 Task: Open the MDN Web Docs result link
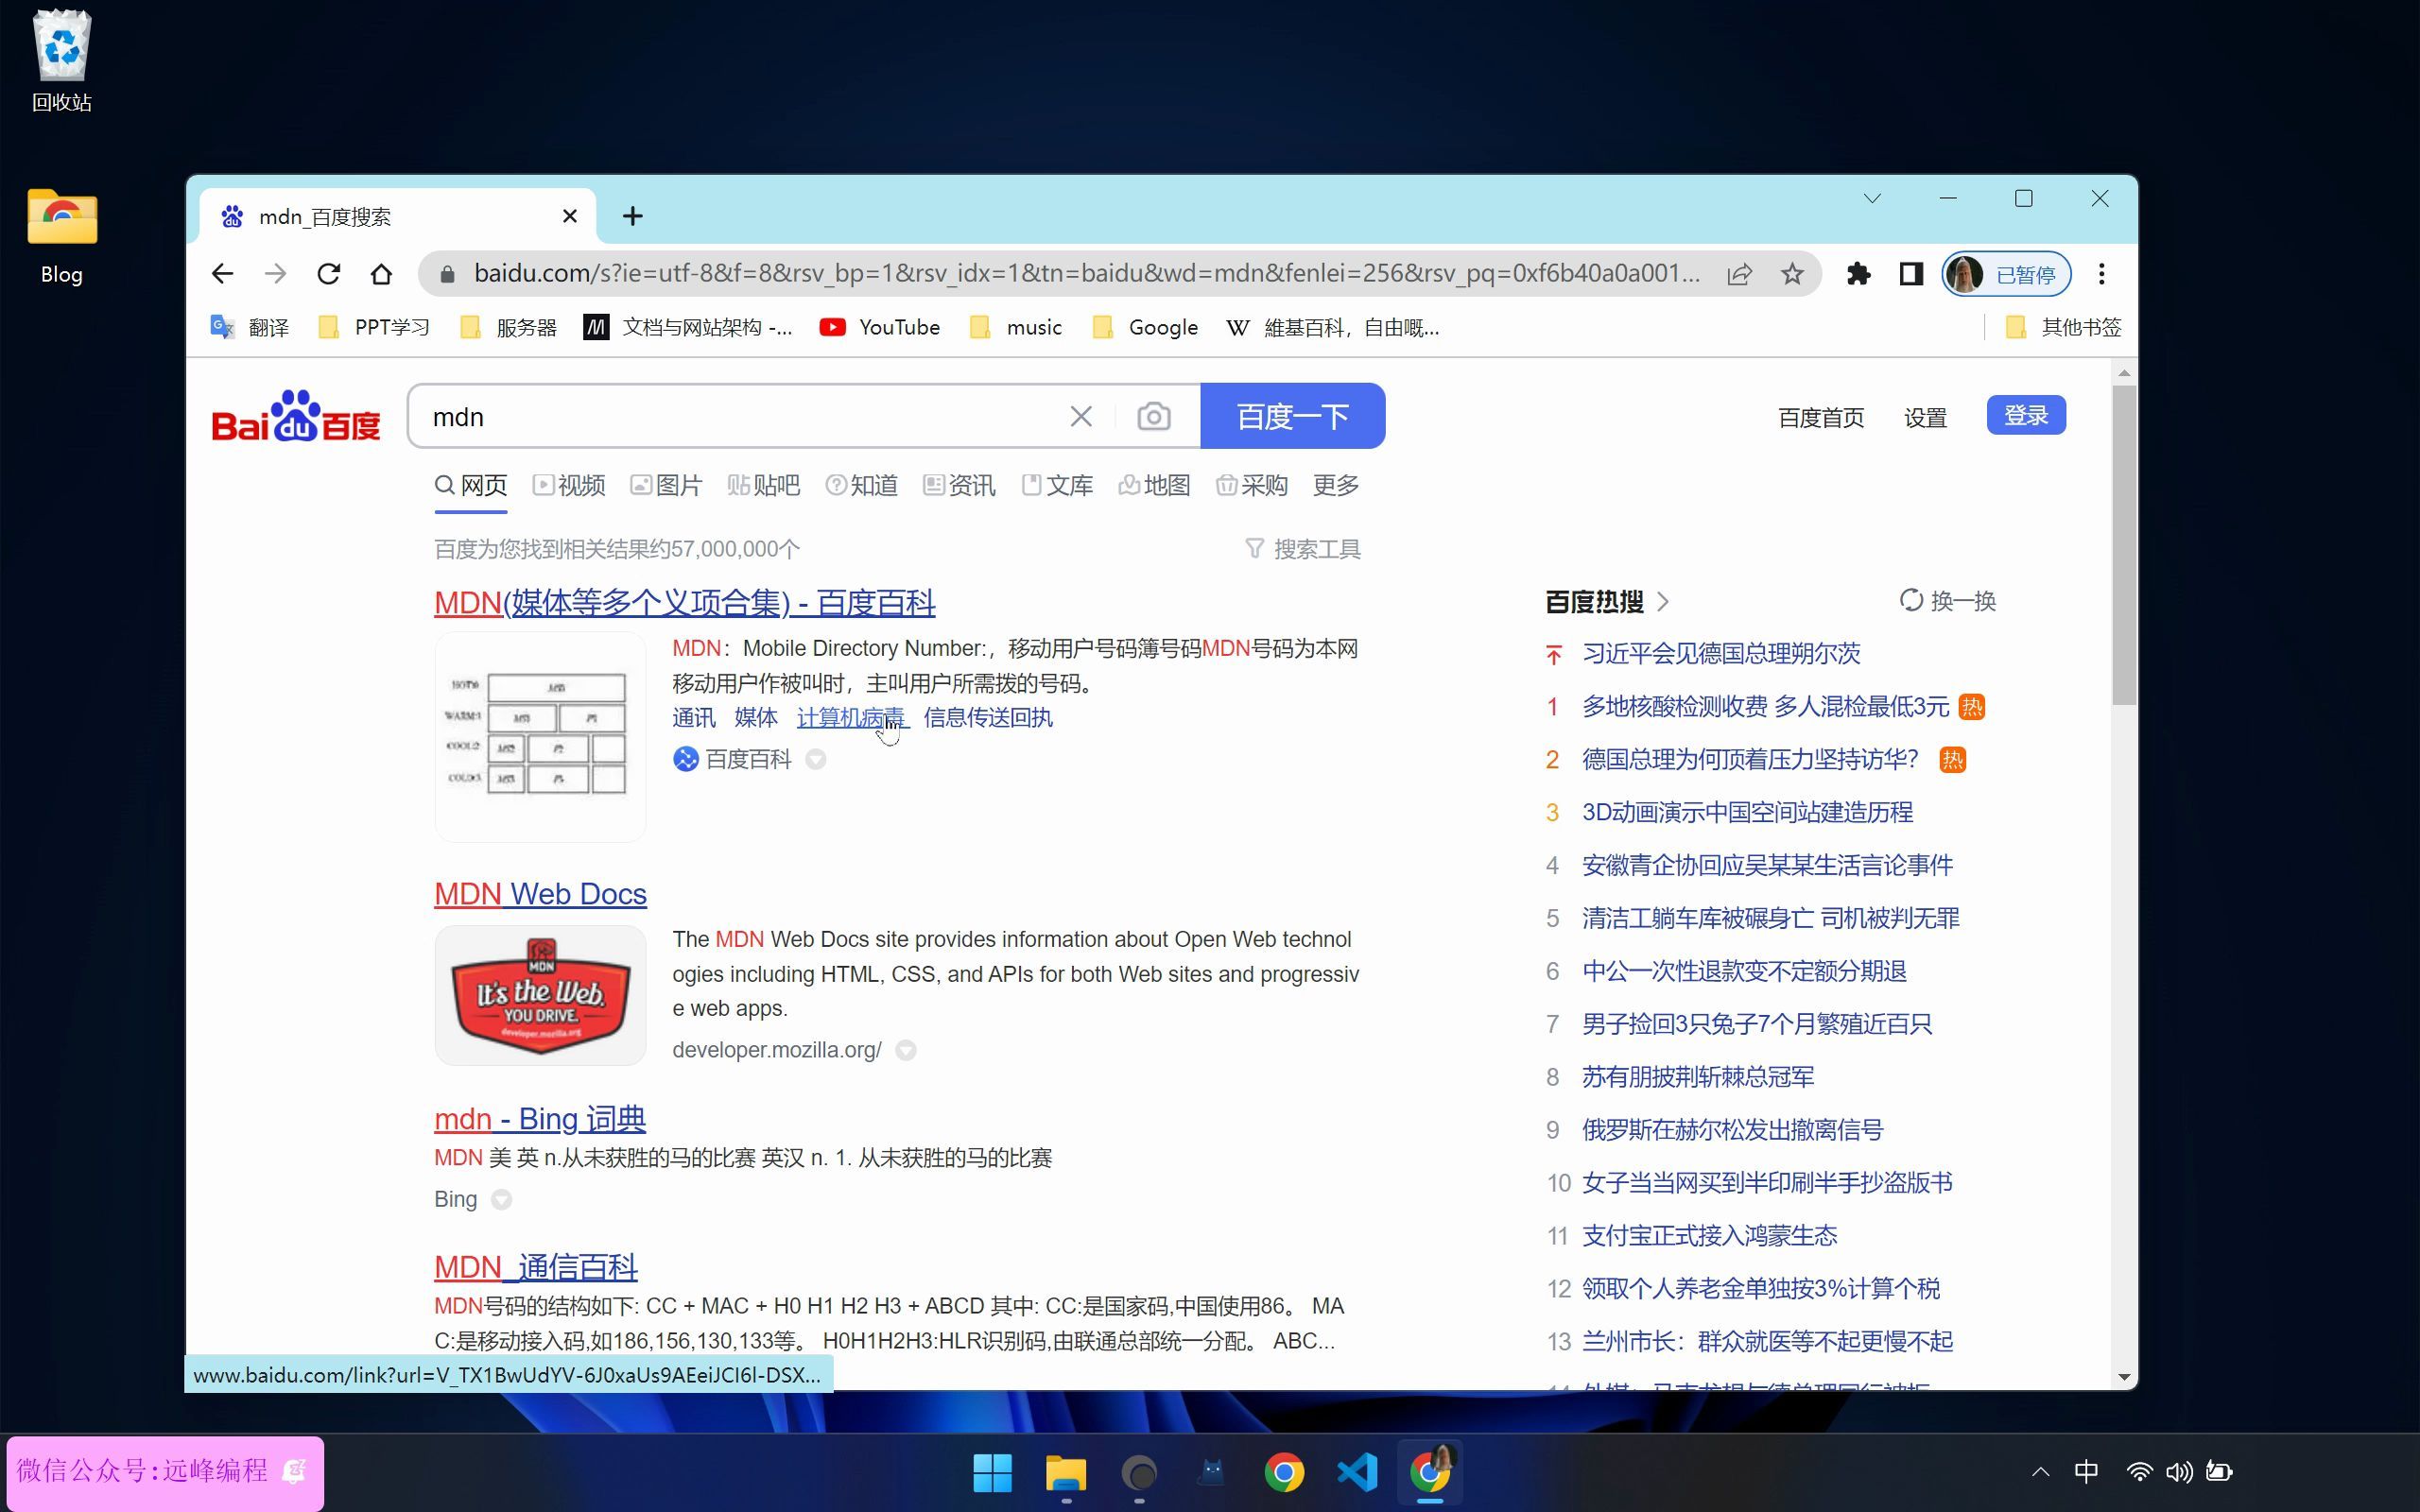(x=540, y=893)
